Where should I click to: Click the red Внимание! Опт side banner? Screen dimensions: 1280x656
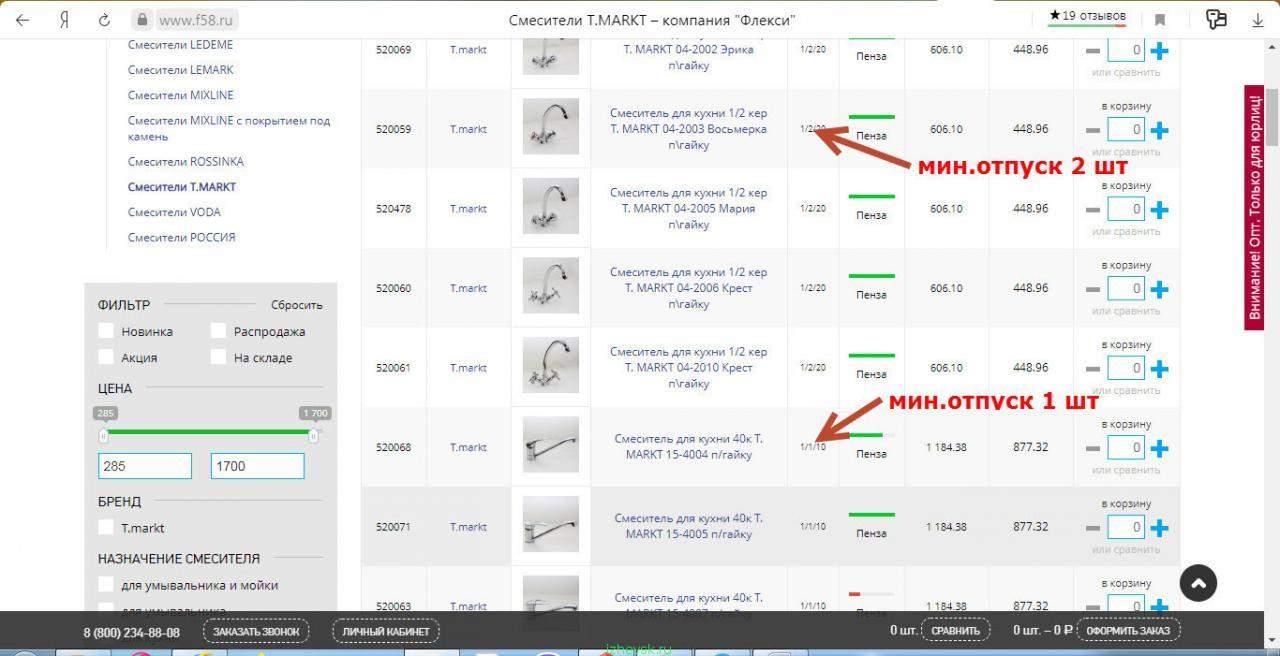[1254, 206]
